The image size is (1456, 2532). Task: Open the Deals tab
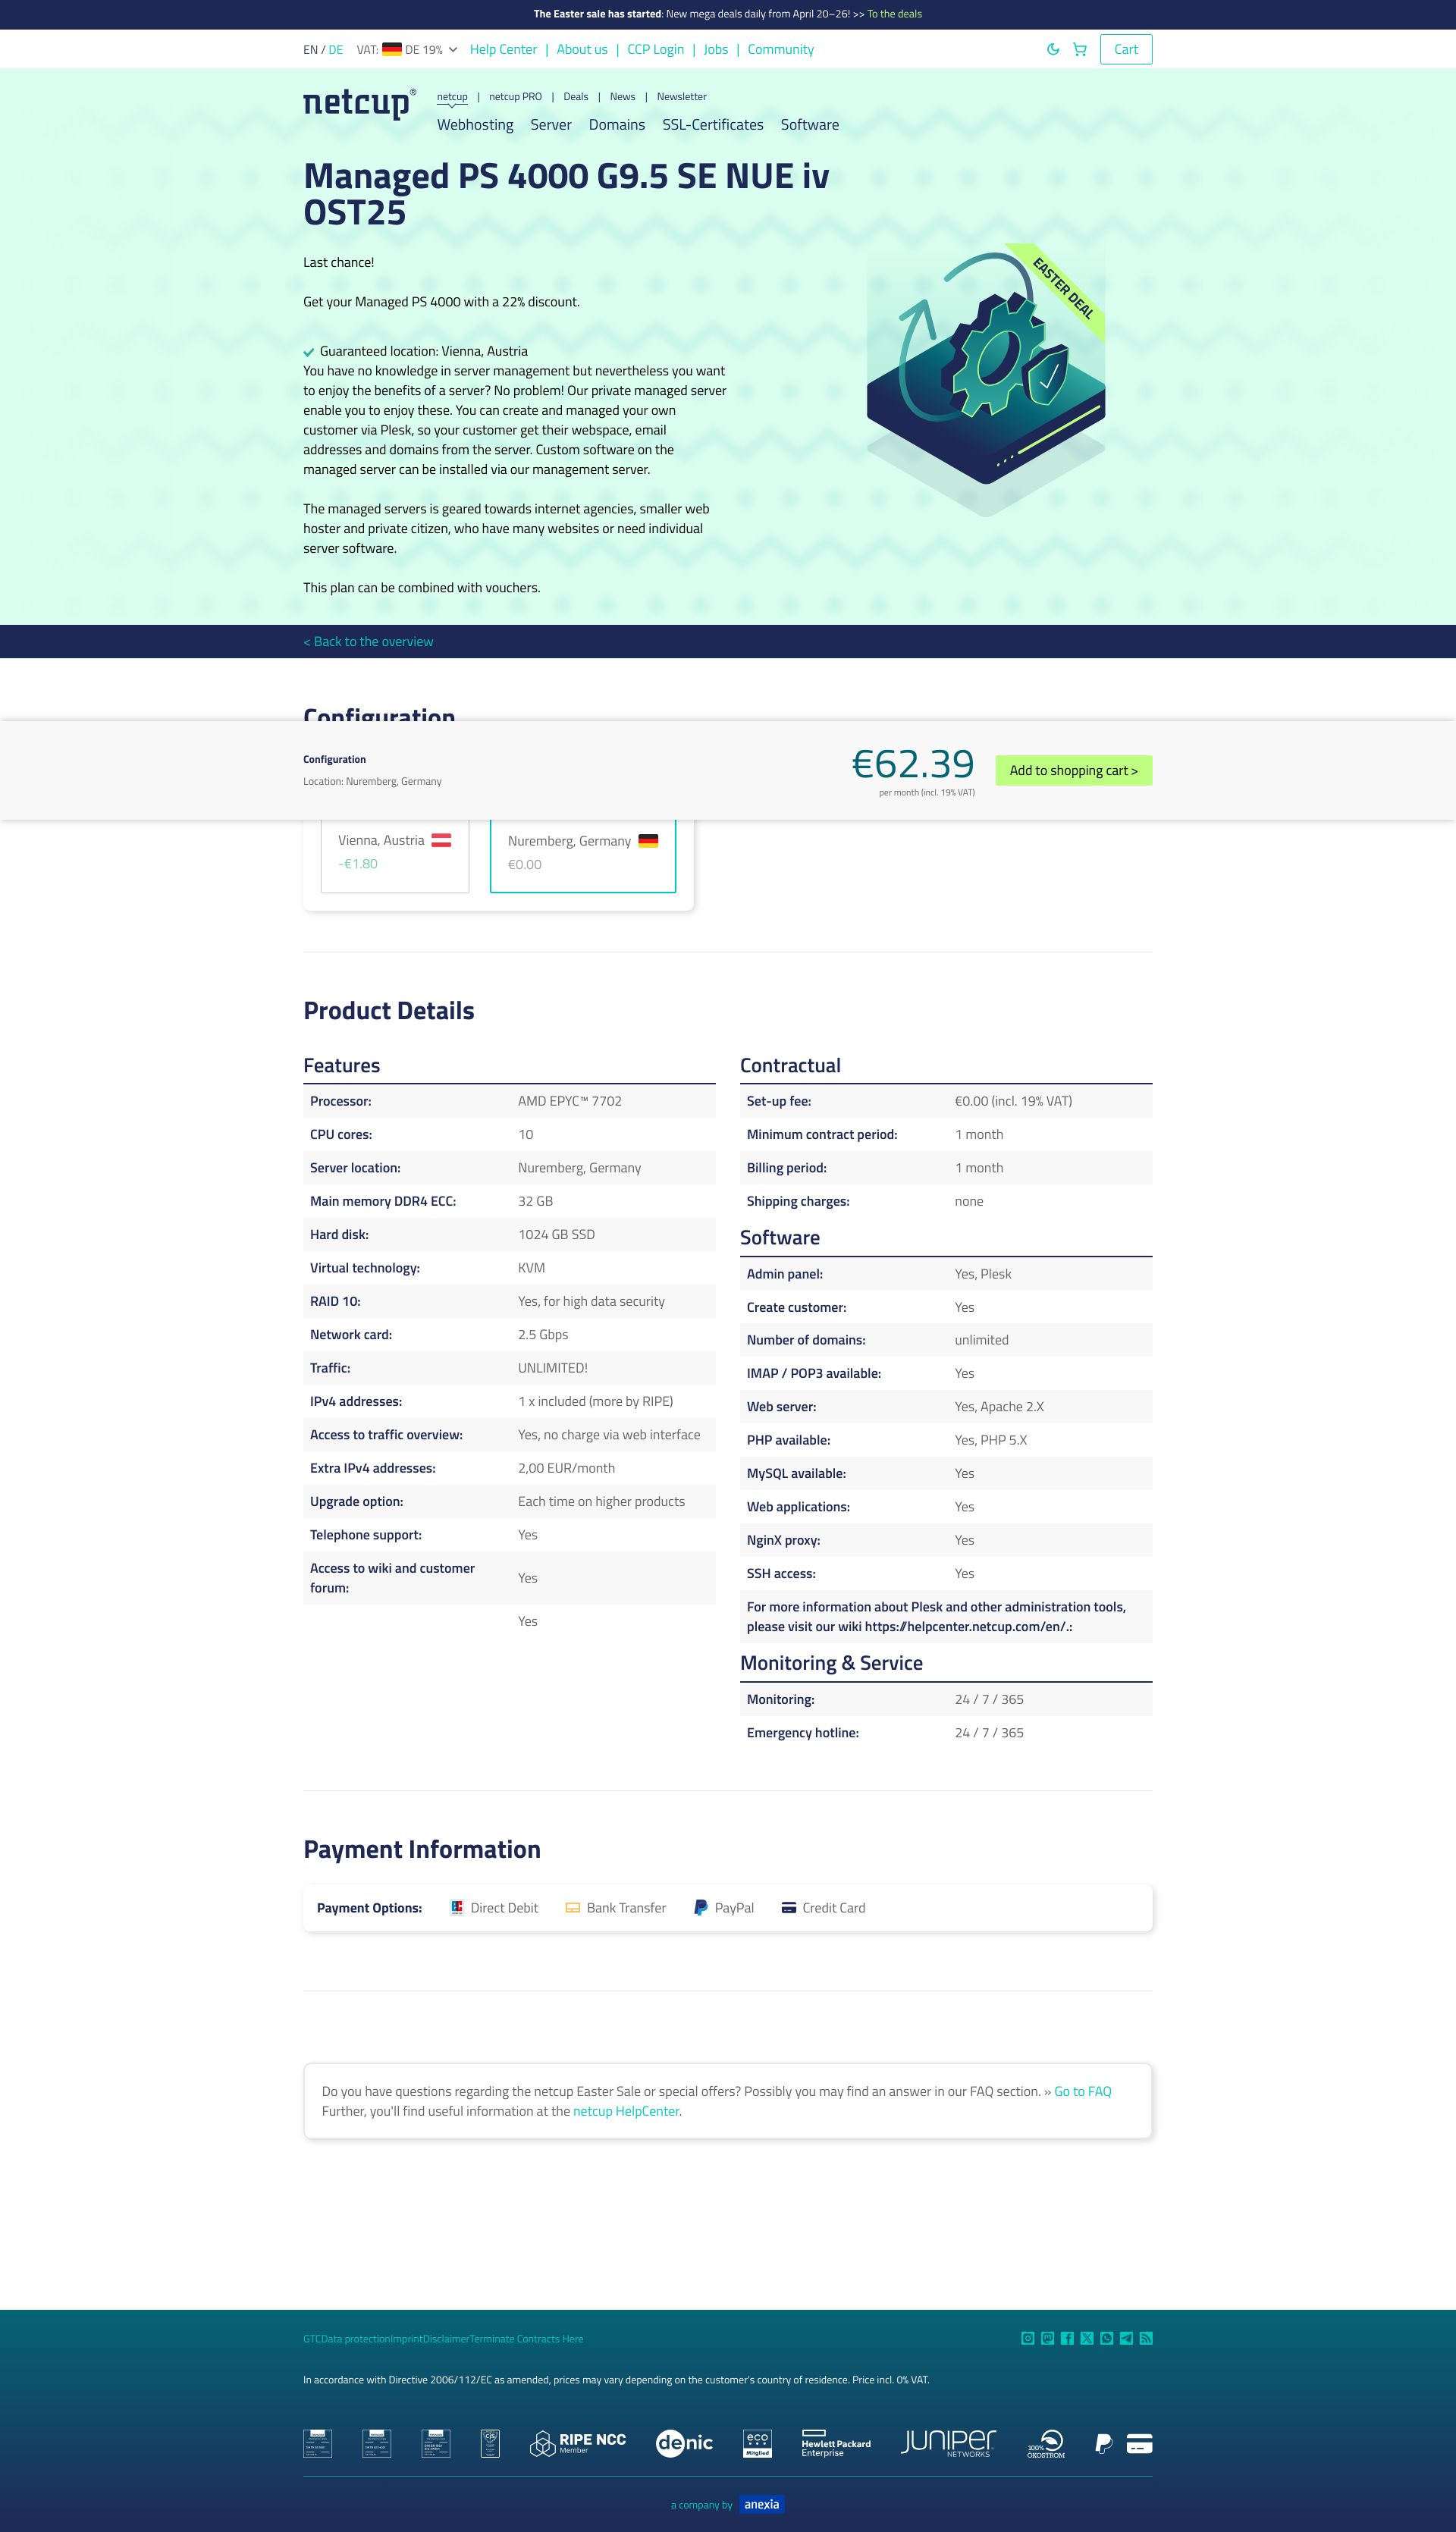pyautogui.click(x=576, y=97)
